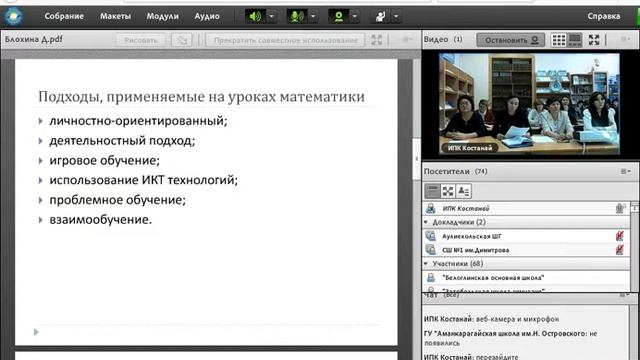This screenshot has width=640, height=360.
Task: Click host icon beside ИПК Костанай
Action: [431, 208]
